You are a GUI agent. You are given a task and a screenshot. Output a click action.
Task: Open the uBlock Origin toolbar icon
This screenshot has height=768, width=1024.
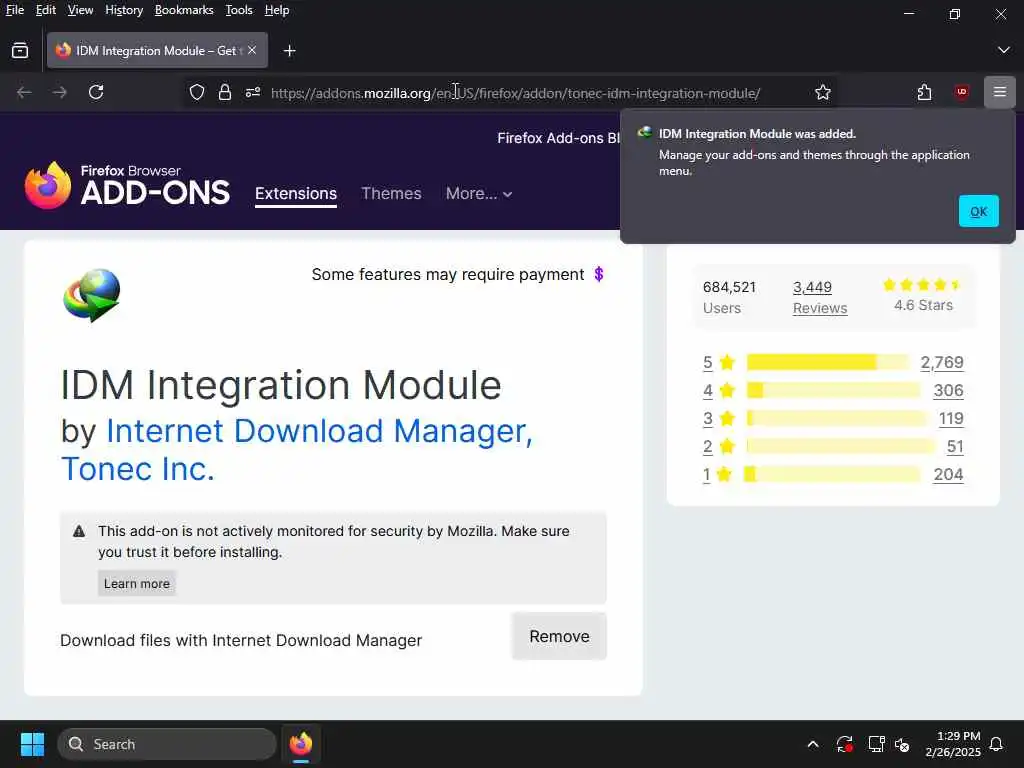point(961,93)
